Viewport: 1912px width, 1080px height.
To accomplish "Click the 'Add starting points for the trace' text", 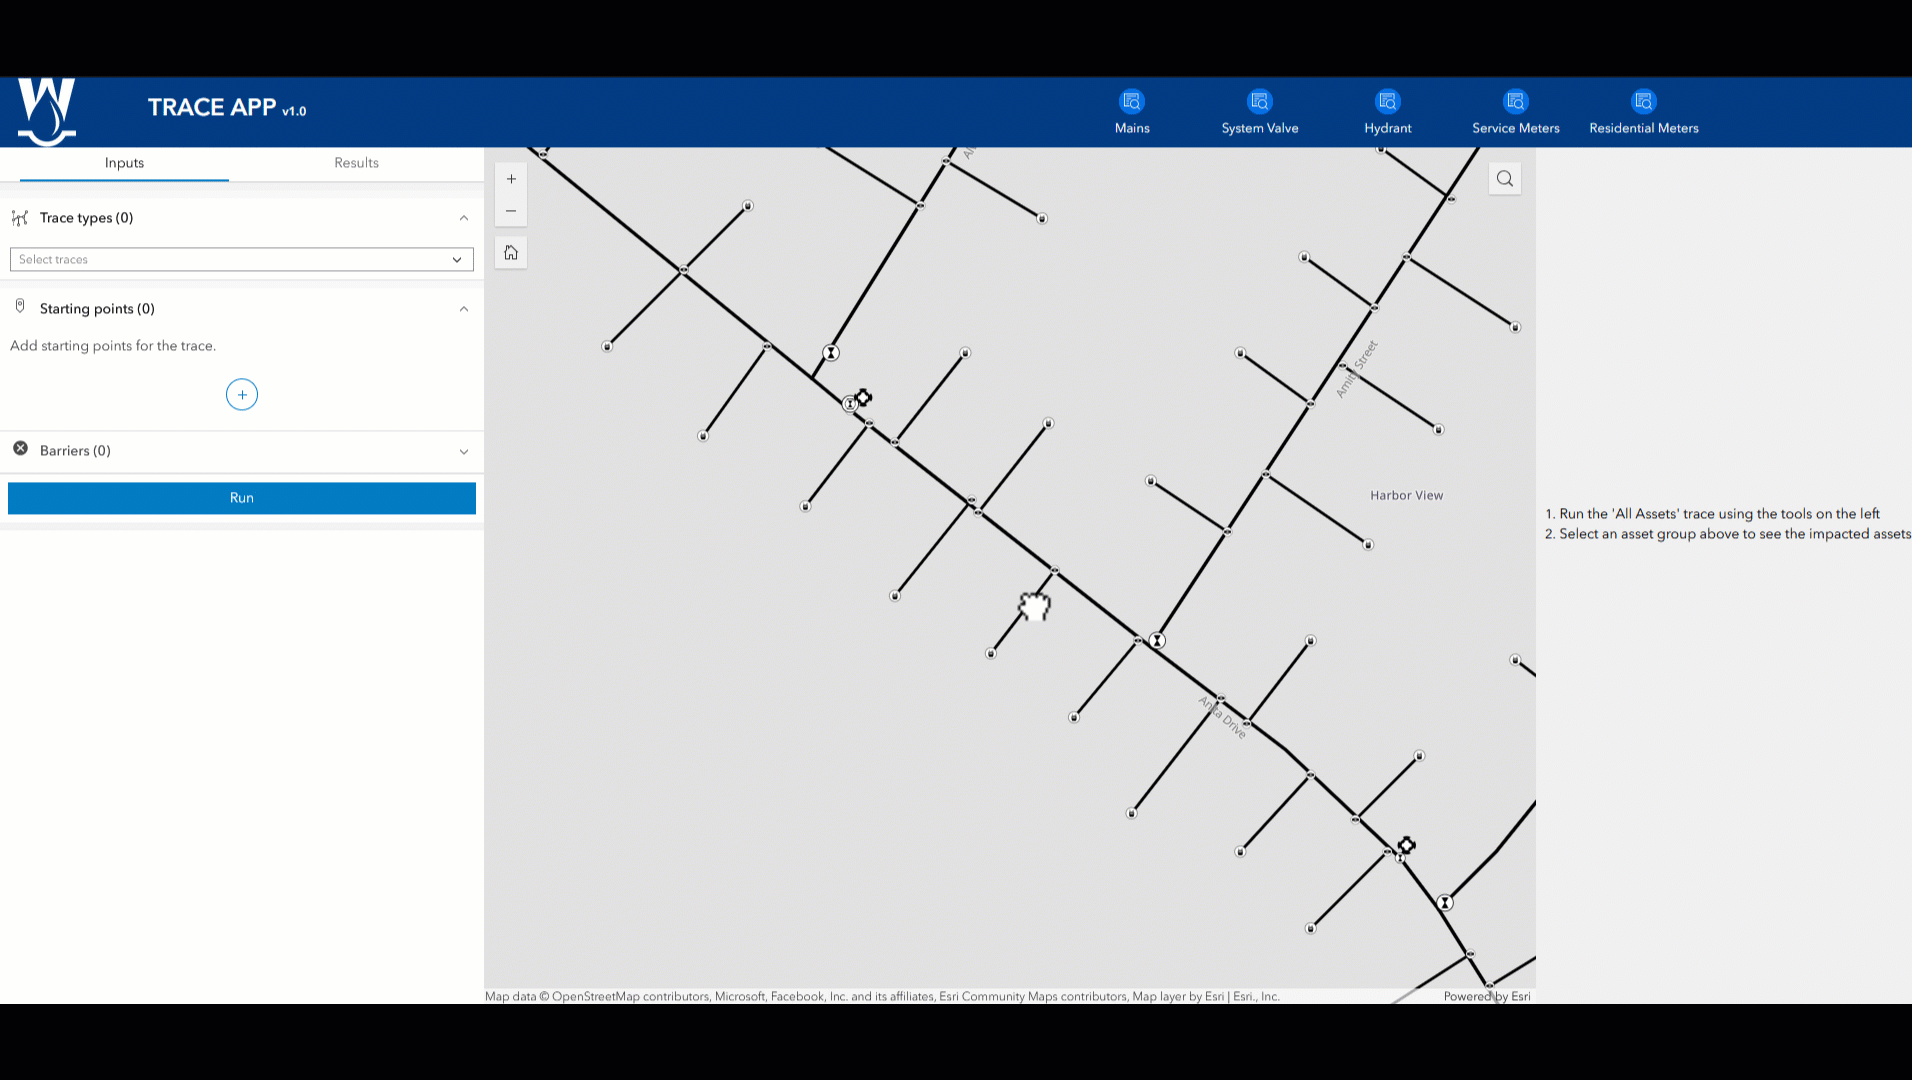I will (x=113, y=346).
